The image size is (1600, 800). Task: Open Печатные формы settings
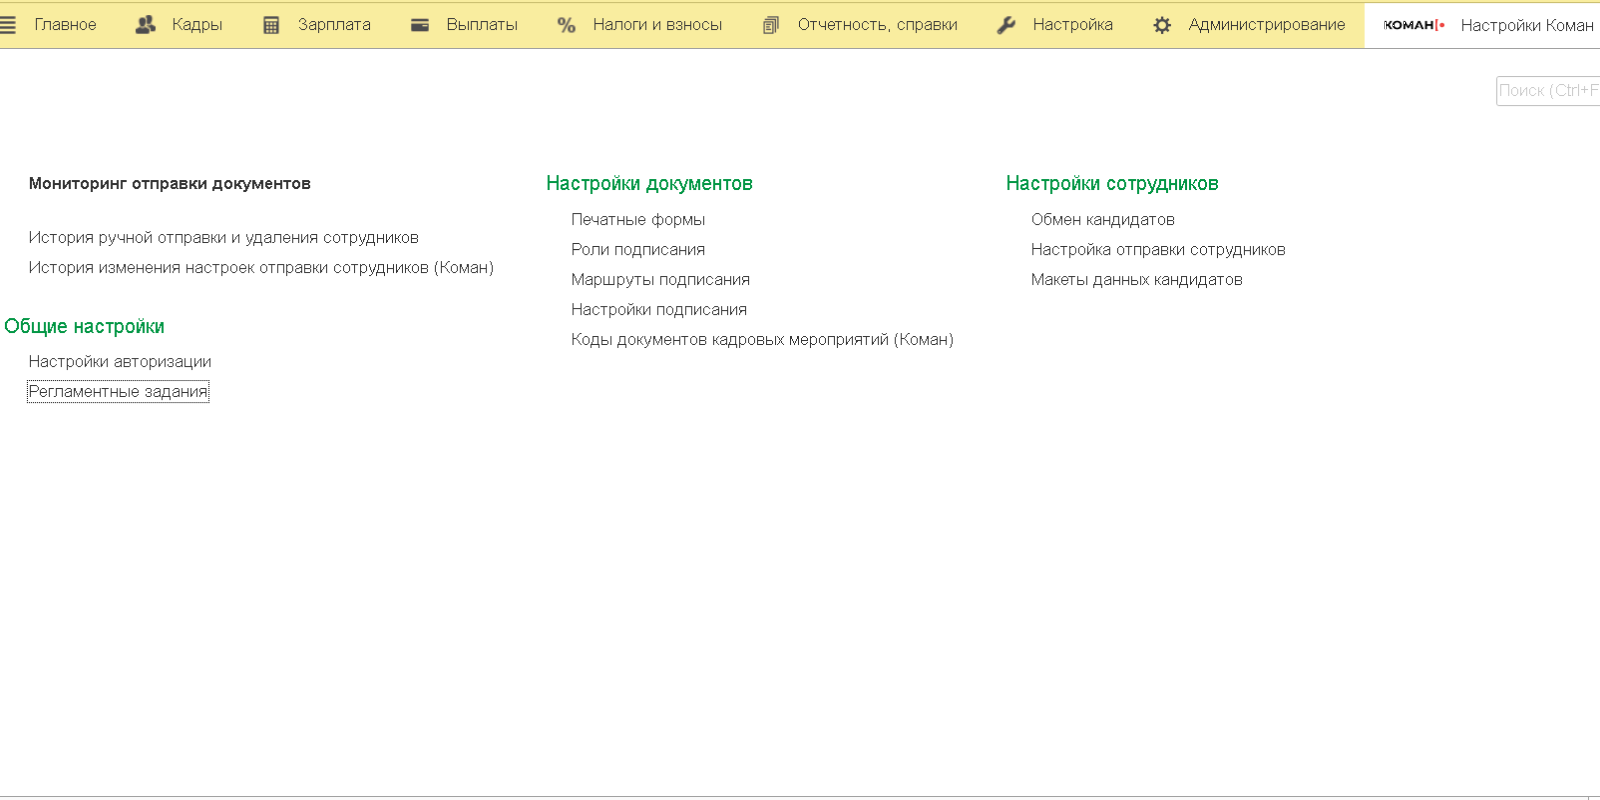(638, 220)
